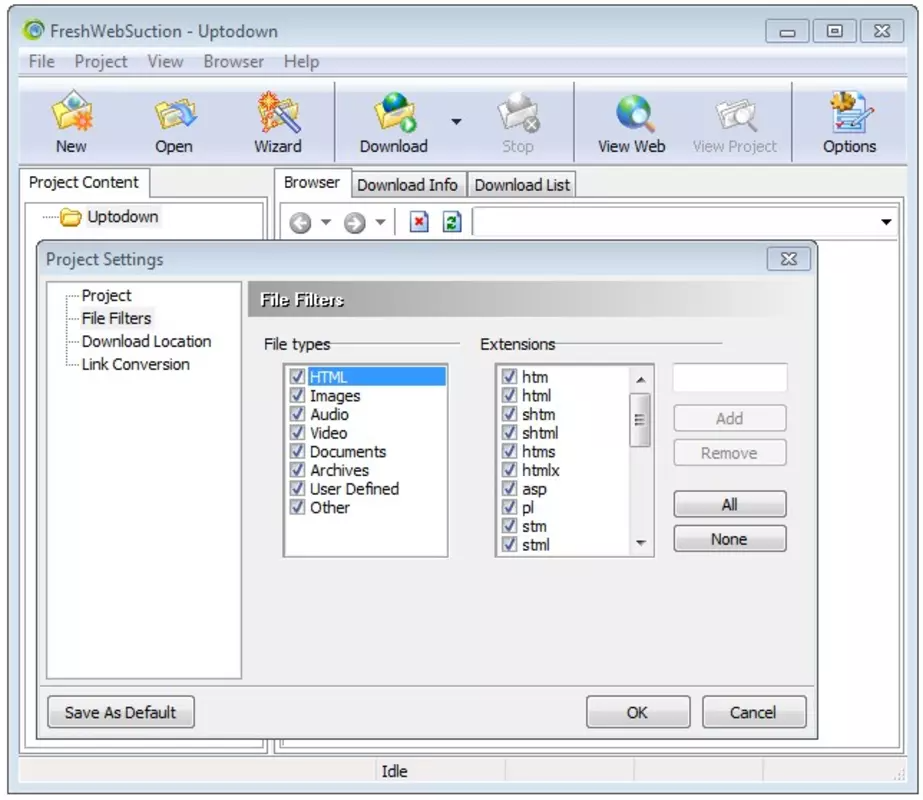Uncheck the htm extension checkbox
923x800 pixels.
click(509, 377)
